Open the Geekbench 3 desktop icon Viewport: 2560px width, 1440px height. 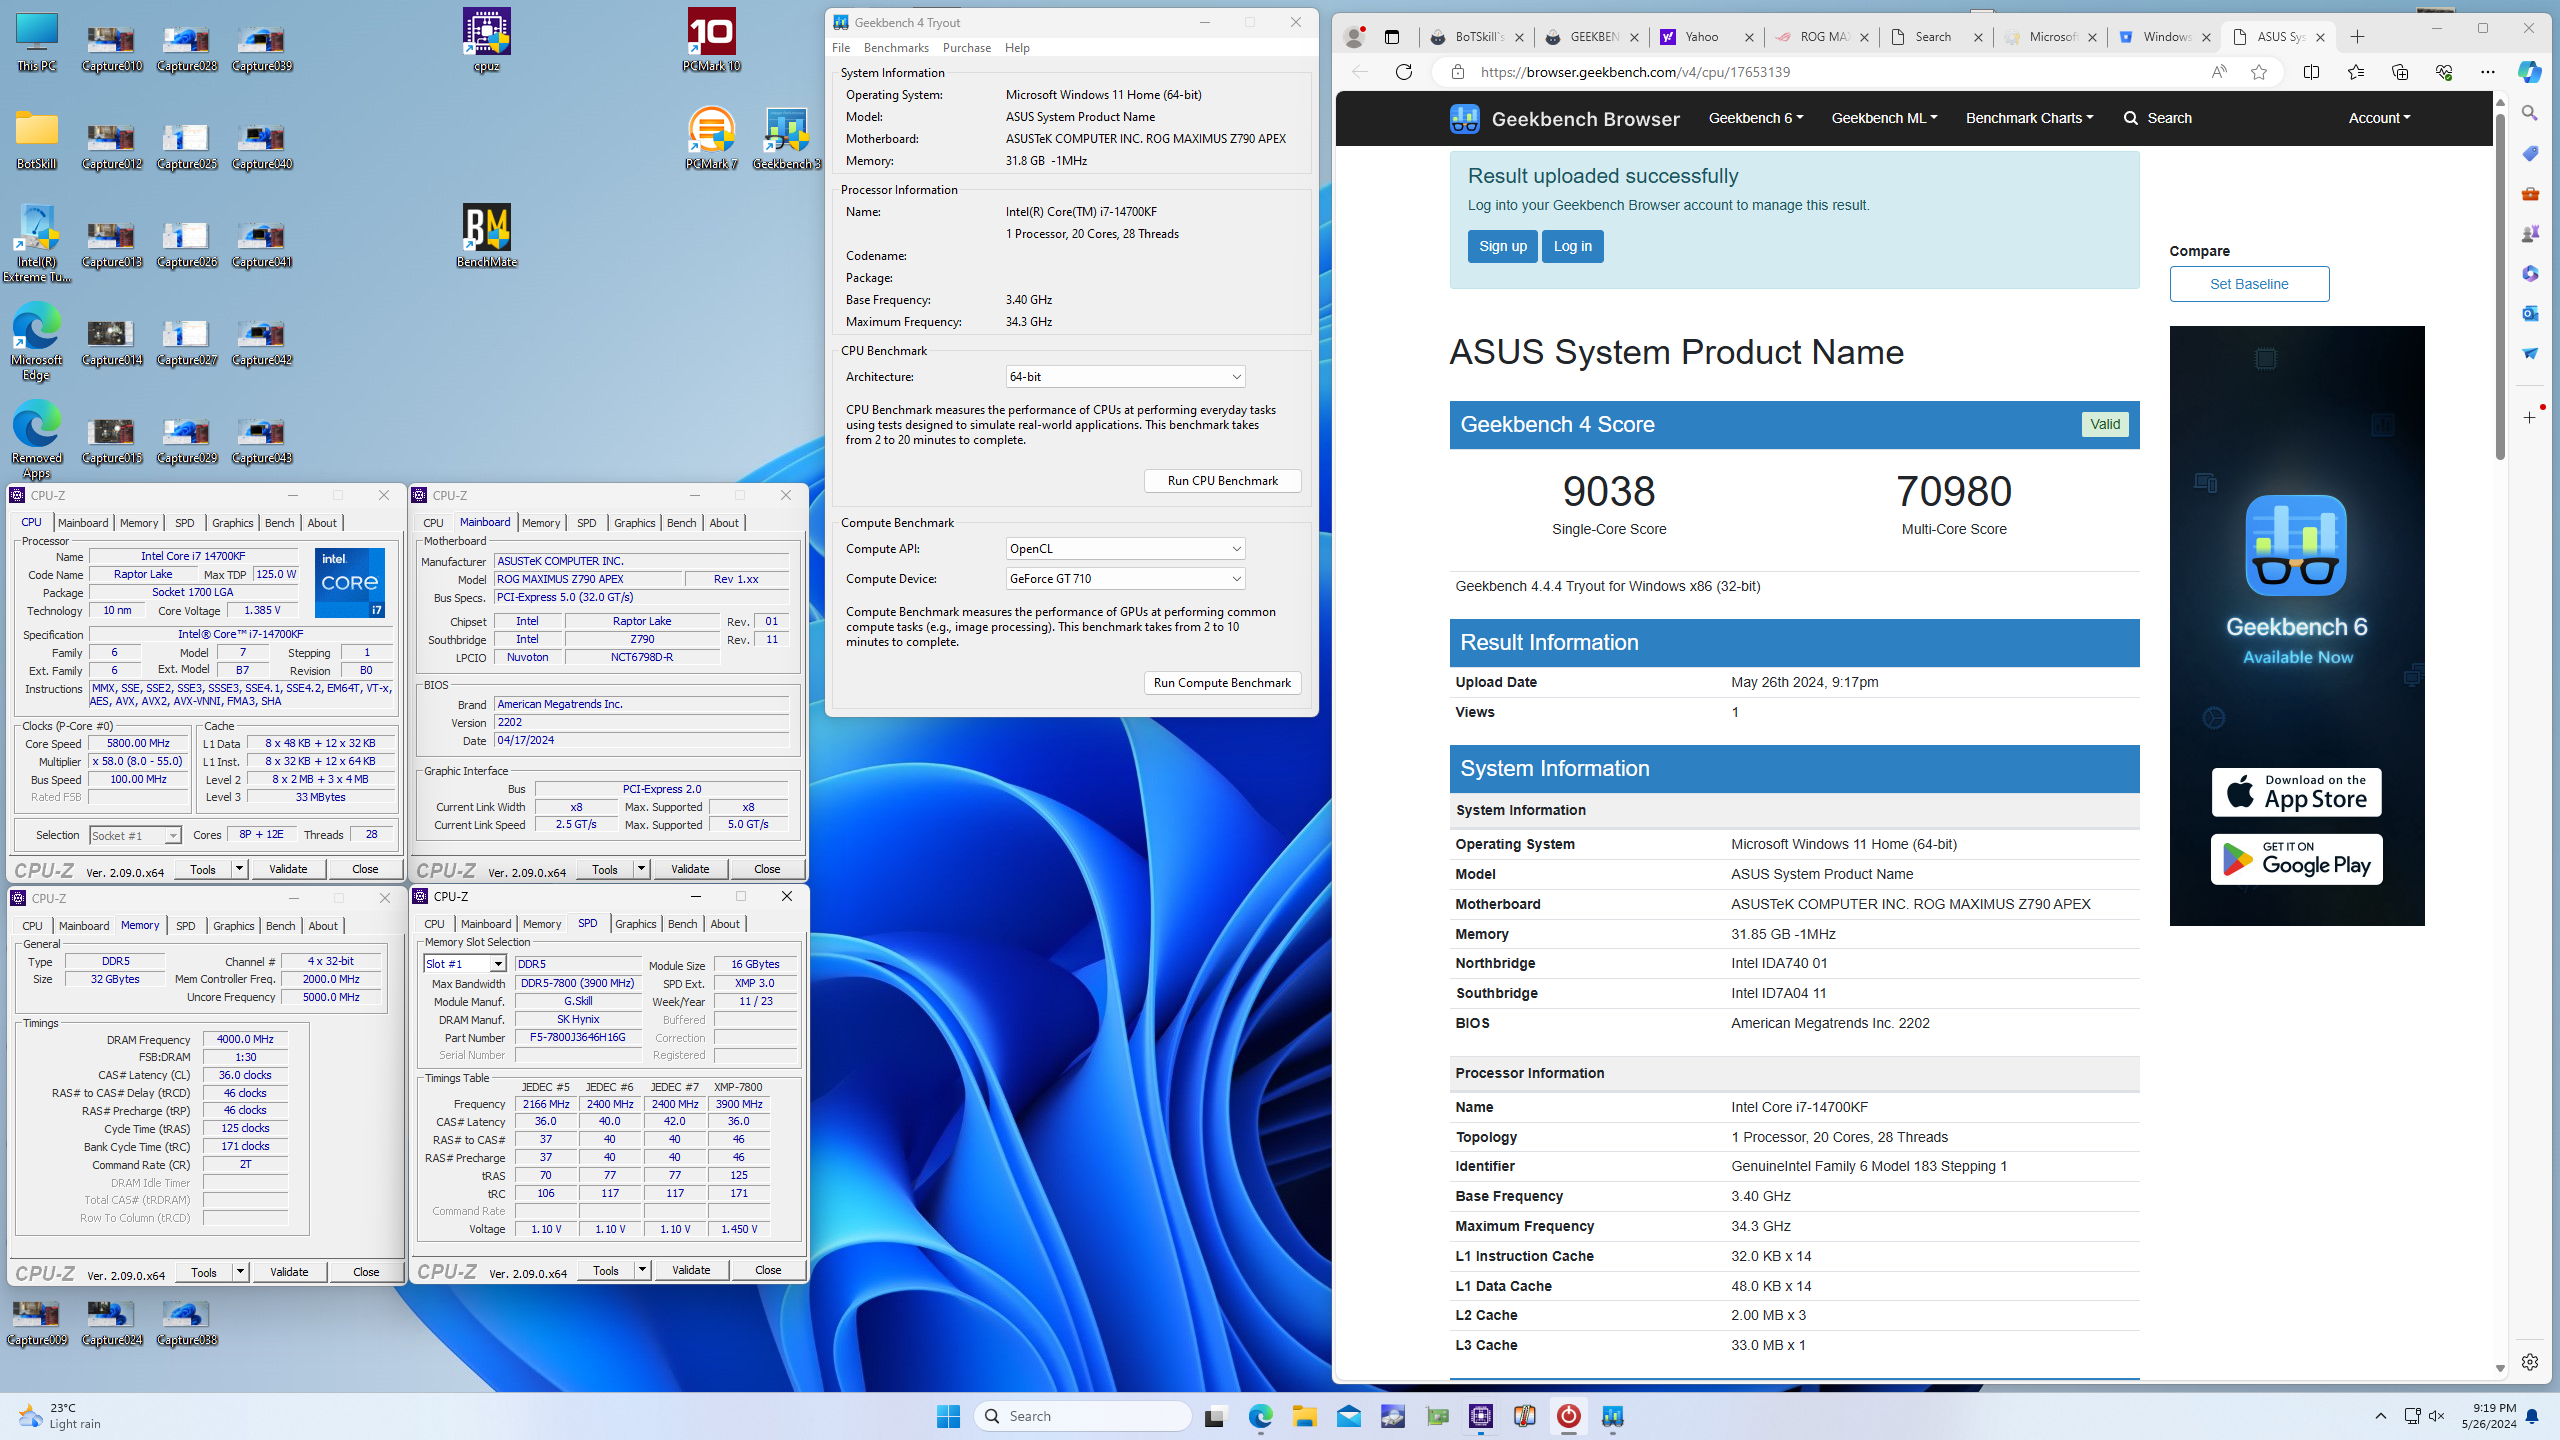point(786,138)
